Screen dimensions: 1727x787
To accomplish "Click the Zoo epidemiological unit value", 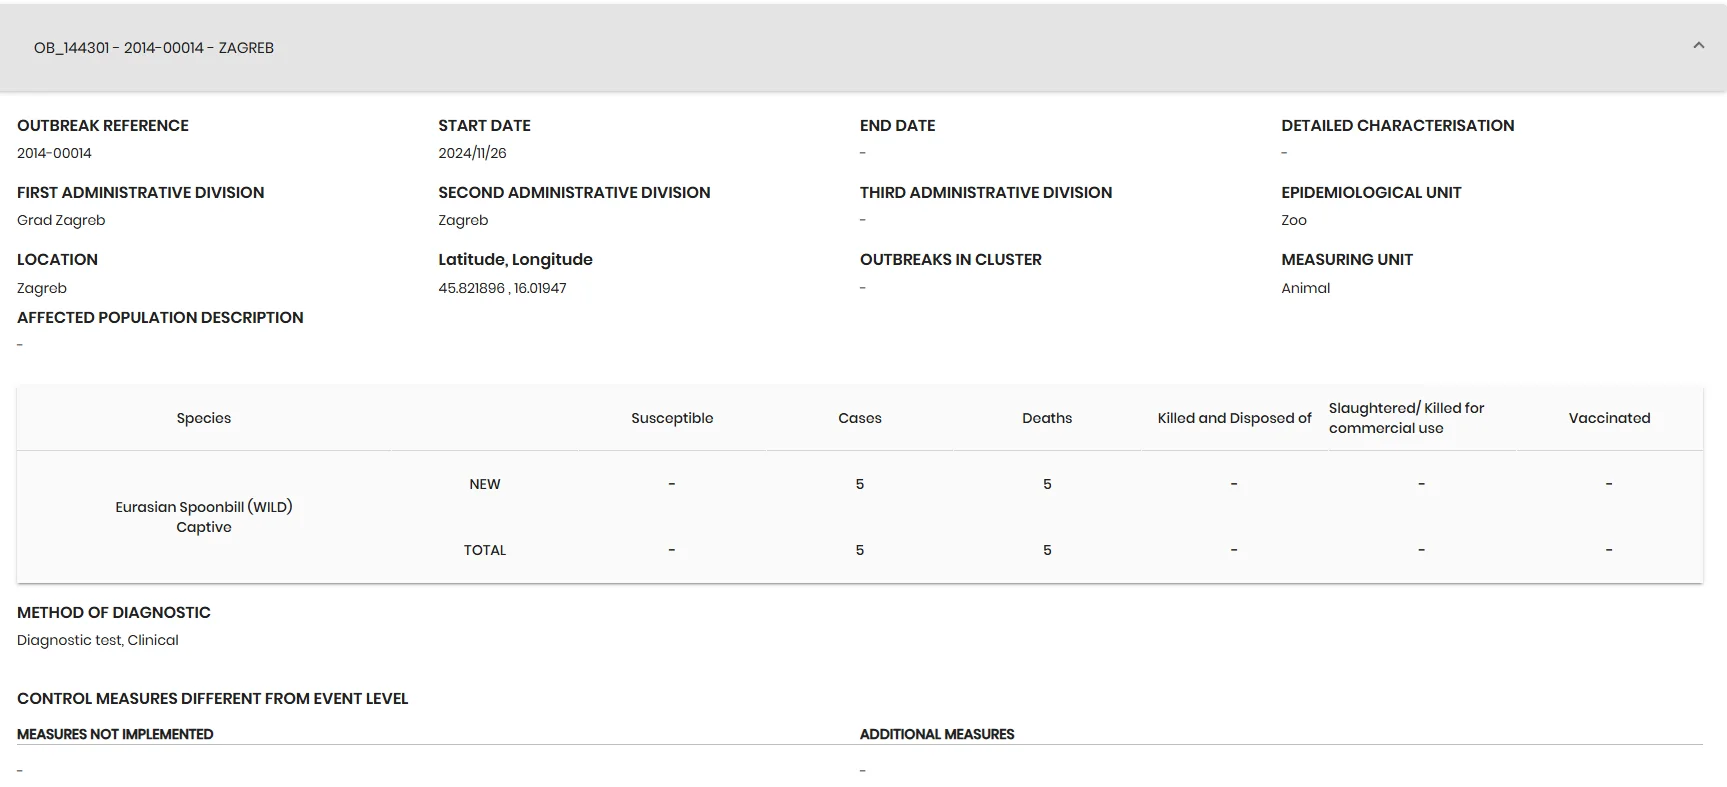I will (1294, 220).
